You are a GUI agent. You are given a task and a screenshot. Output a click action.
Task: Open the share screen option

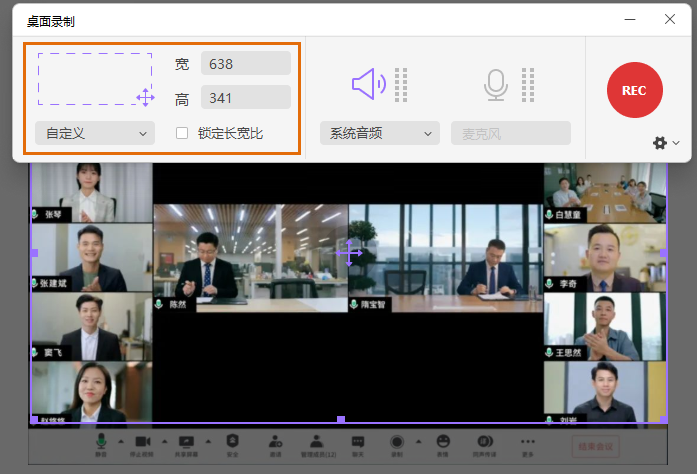186,442
